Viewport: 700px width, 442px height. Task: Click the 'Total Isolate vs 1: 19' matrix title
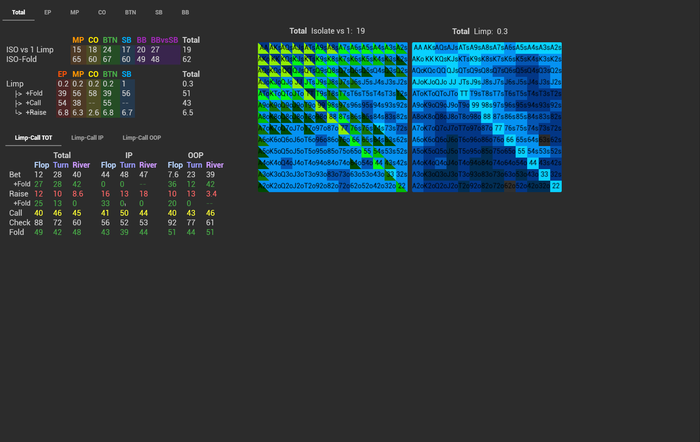[327, 31]
